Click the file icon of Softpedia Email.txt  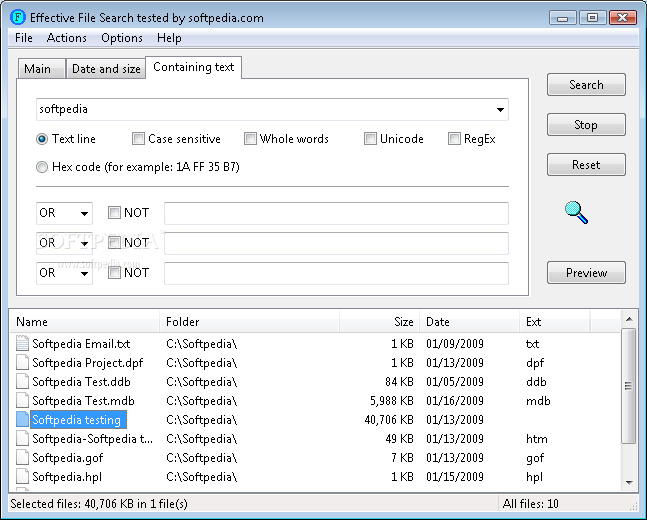[23, 343]
